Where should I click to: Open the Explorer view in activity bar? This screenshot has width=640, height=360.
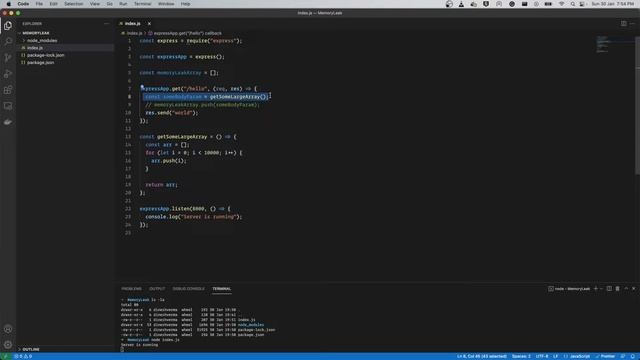(8, 26)
